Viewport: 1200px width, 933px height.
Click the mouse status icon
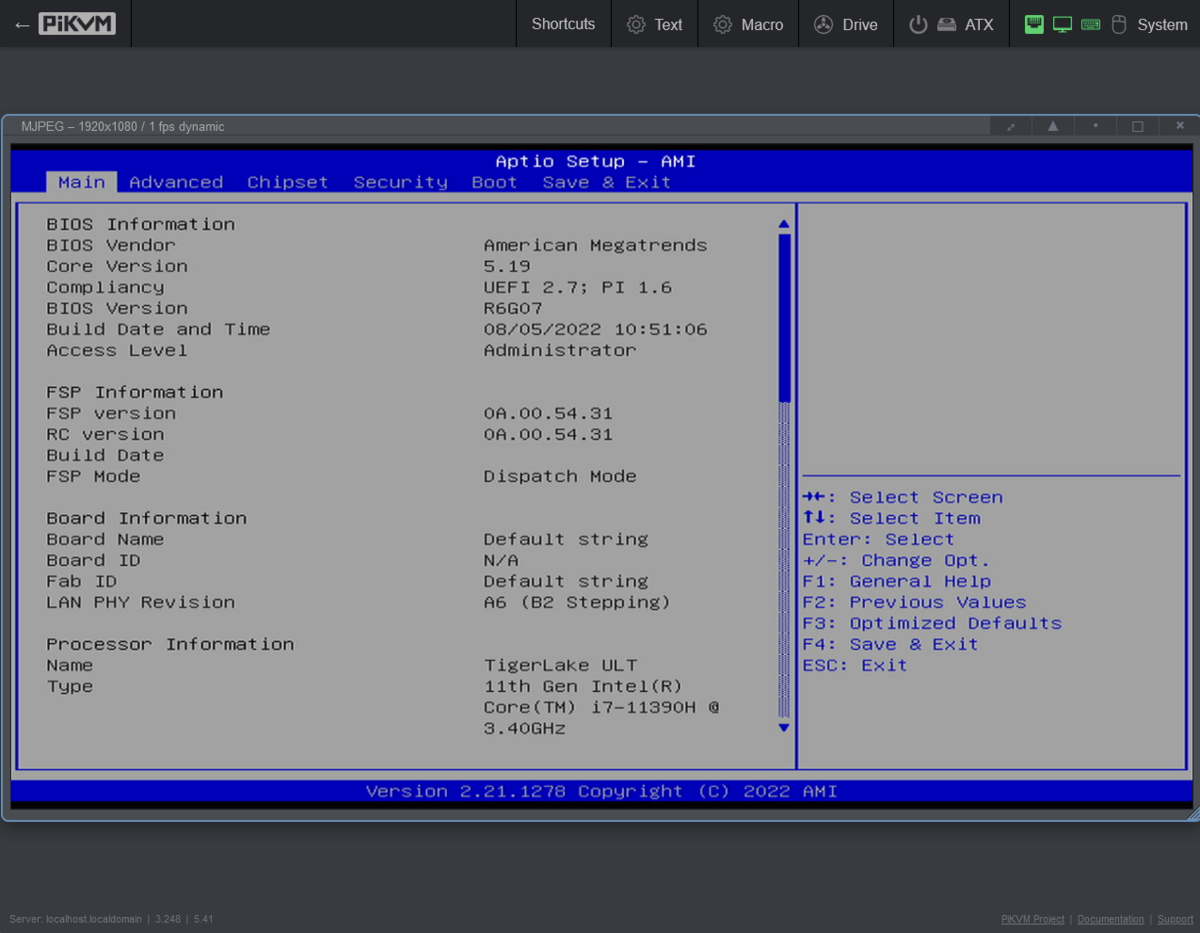click(x=1119, y=24)
